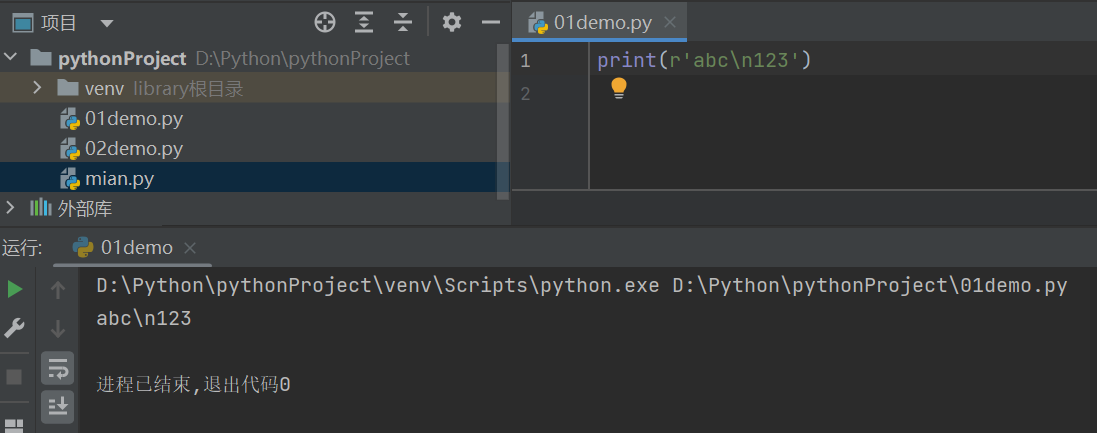The image size is (1097, 433).
Task: Click the yellow light bulb intention icon
Action: pyautogui.click(x=619, y=88)
